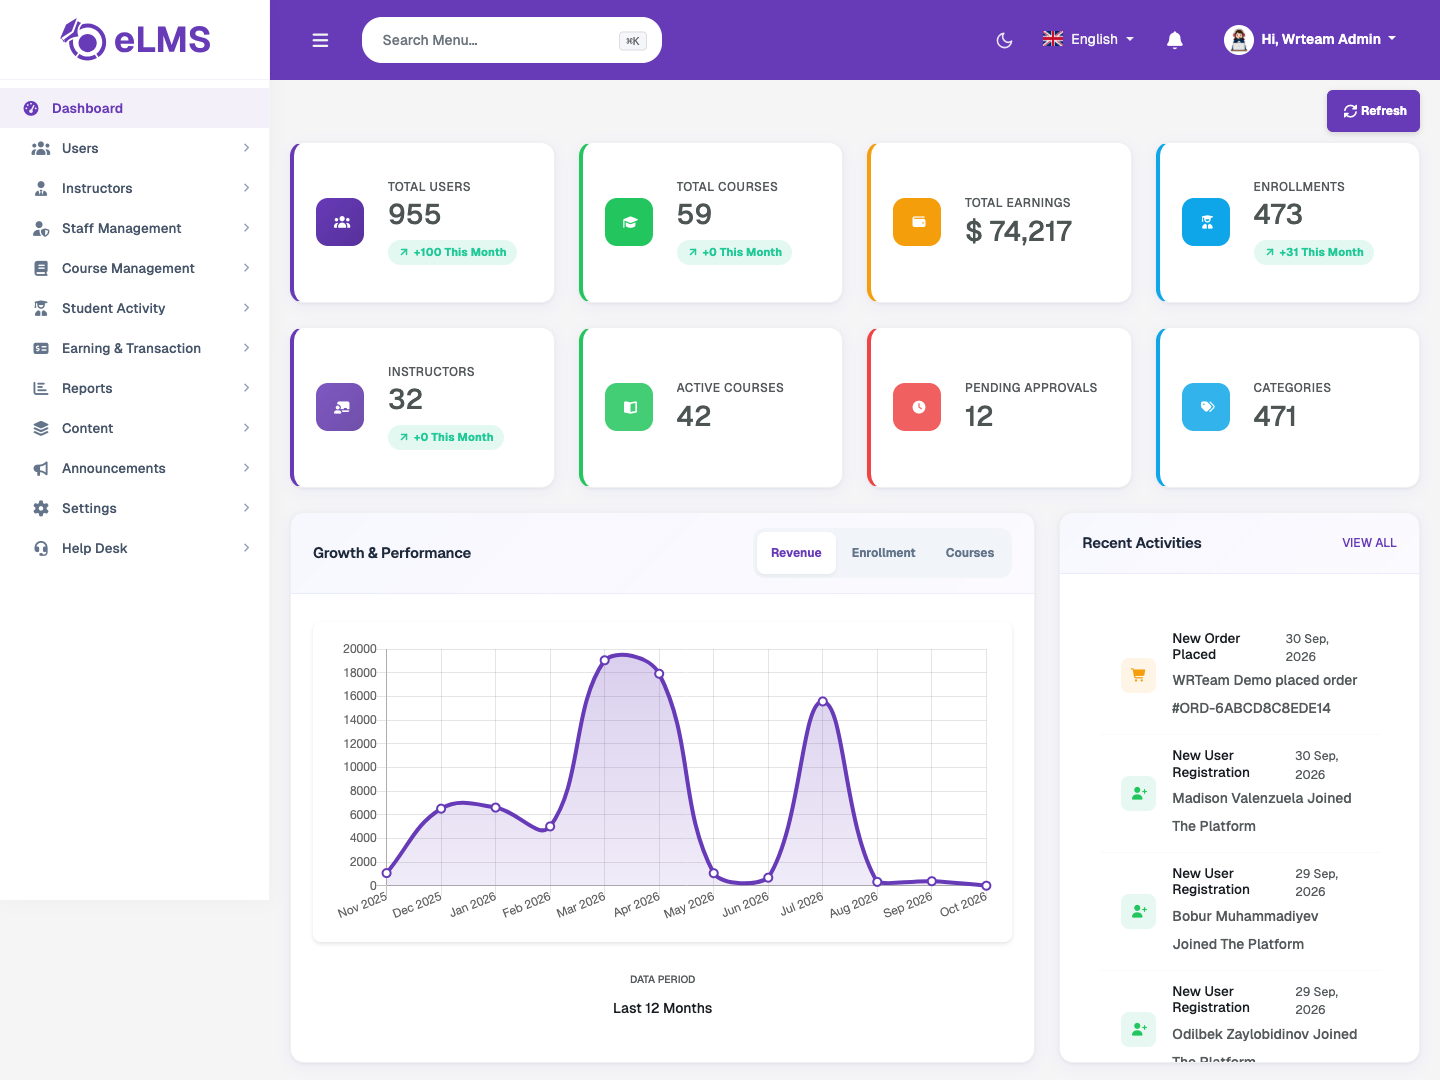Open the Content sidebar item
Viewport: 1440px width, 1080px height.
coord(135,428)
